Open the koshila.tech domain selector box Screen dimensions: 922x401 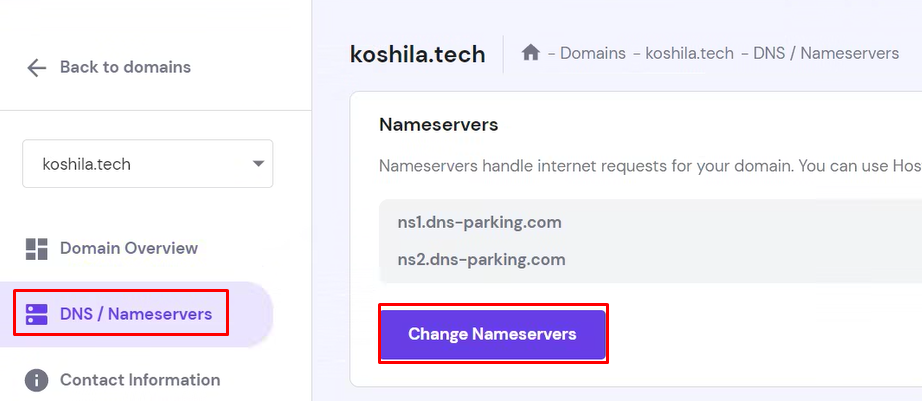point(148,163)
